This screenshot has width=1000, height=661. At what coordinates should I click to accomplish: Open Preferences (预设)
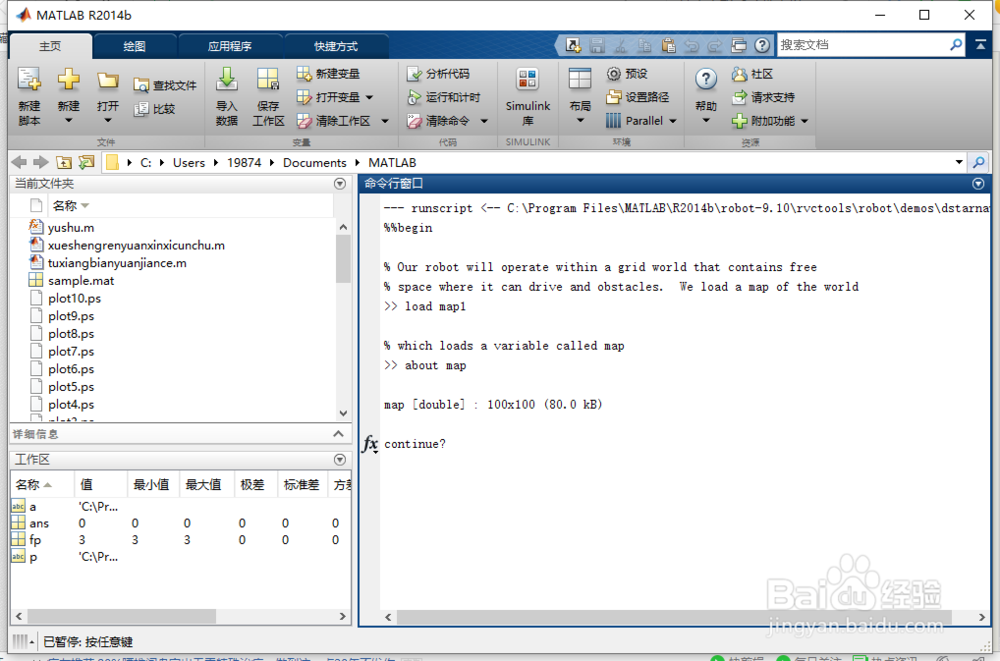[627, 74]
